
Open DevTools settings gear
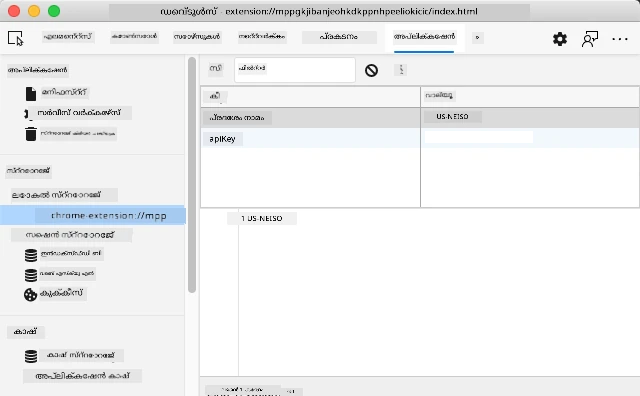pos(560,39)
